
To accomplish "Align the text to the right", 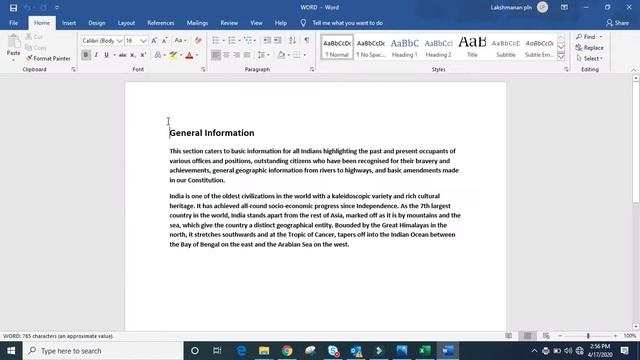I will coord(237,55).
